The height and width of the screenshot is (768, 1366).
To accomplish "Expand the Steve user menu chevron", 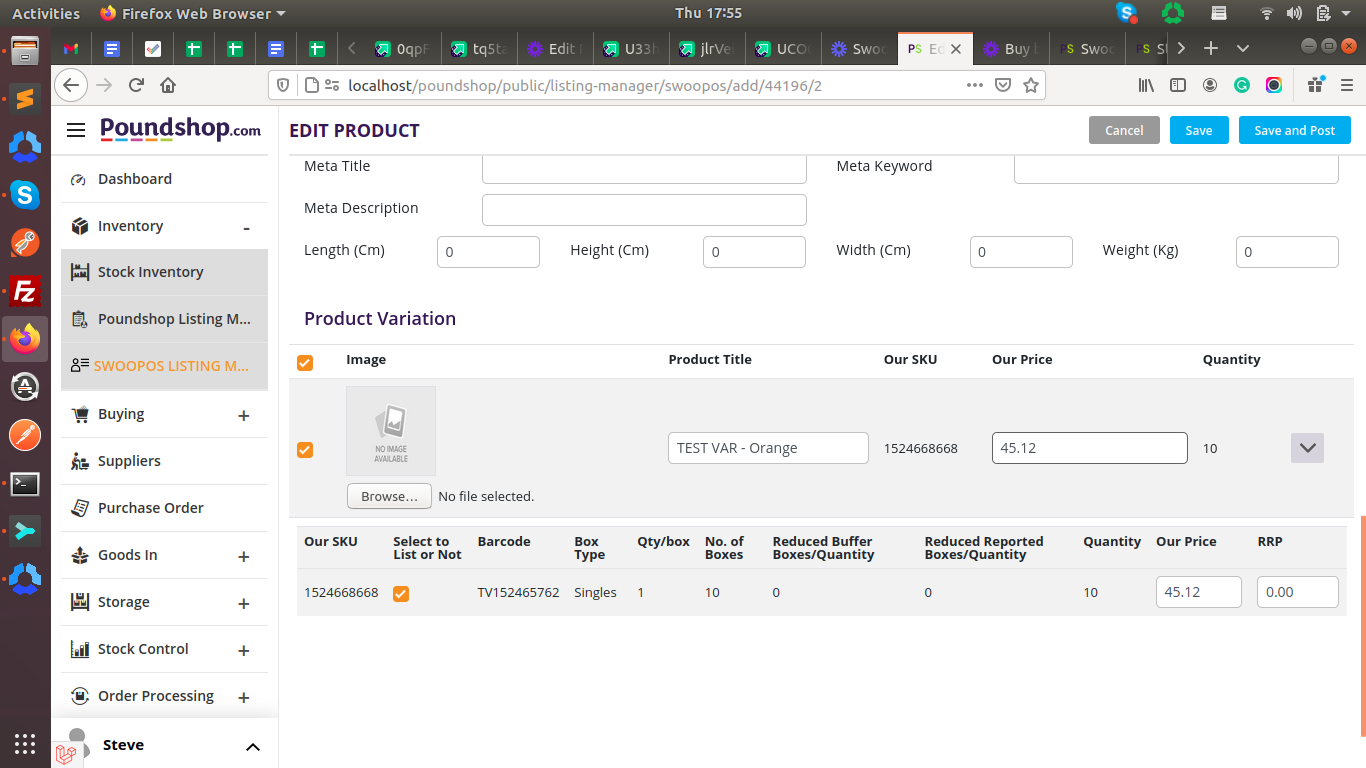I will pyautogui.click(x=253, y=747).
